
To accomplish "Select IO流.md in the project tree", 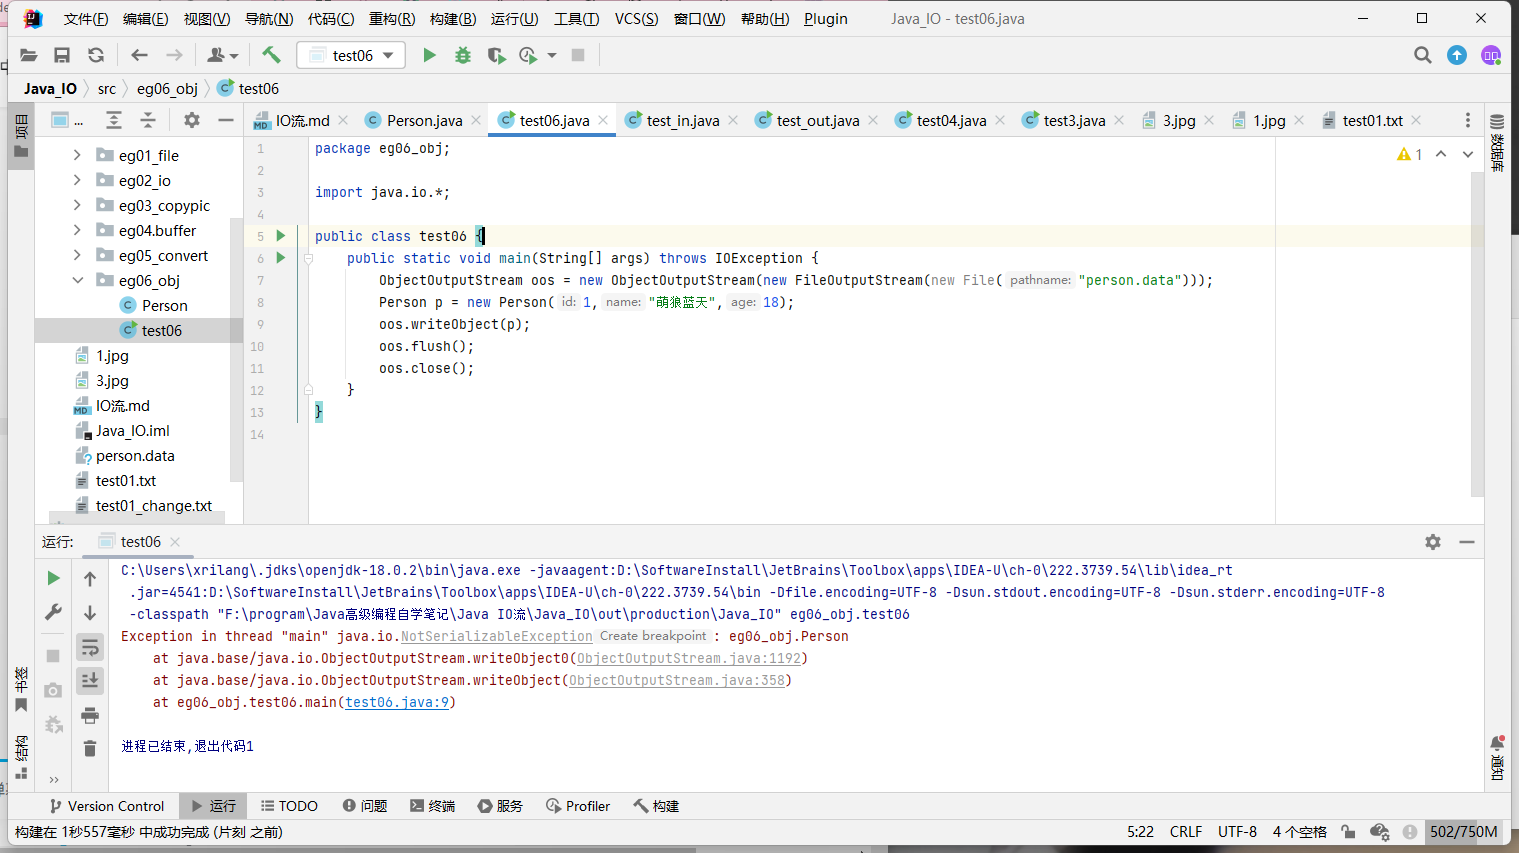I will point(123,405).
